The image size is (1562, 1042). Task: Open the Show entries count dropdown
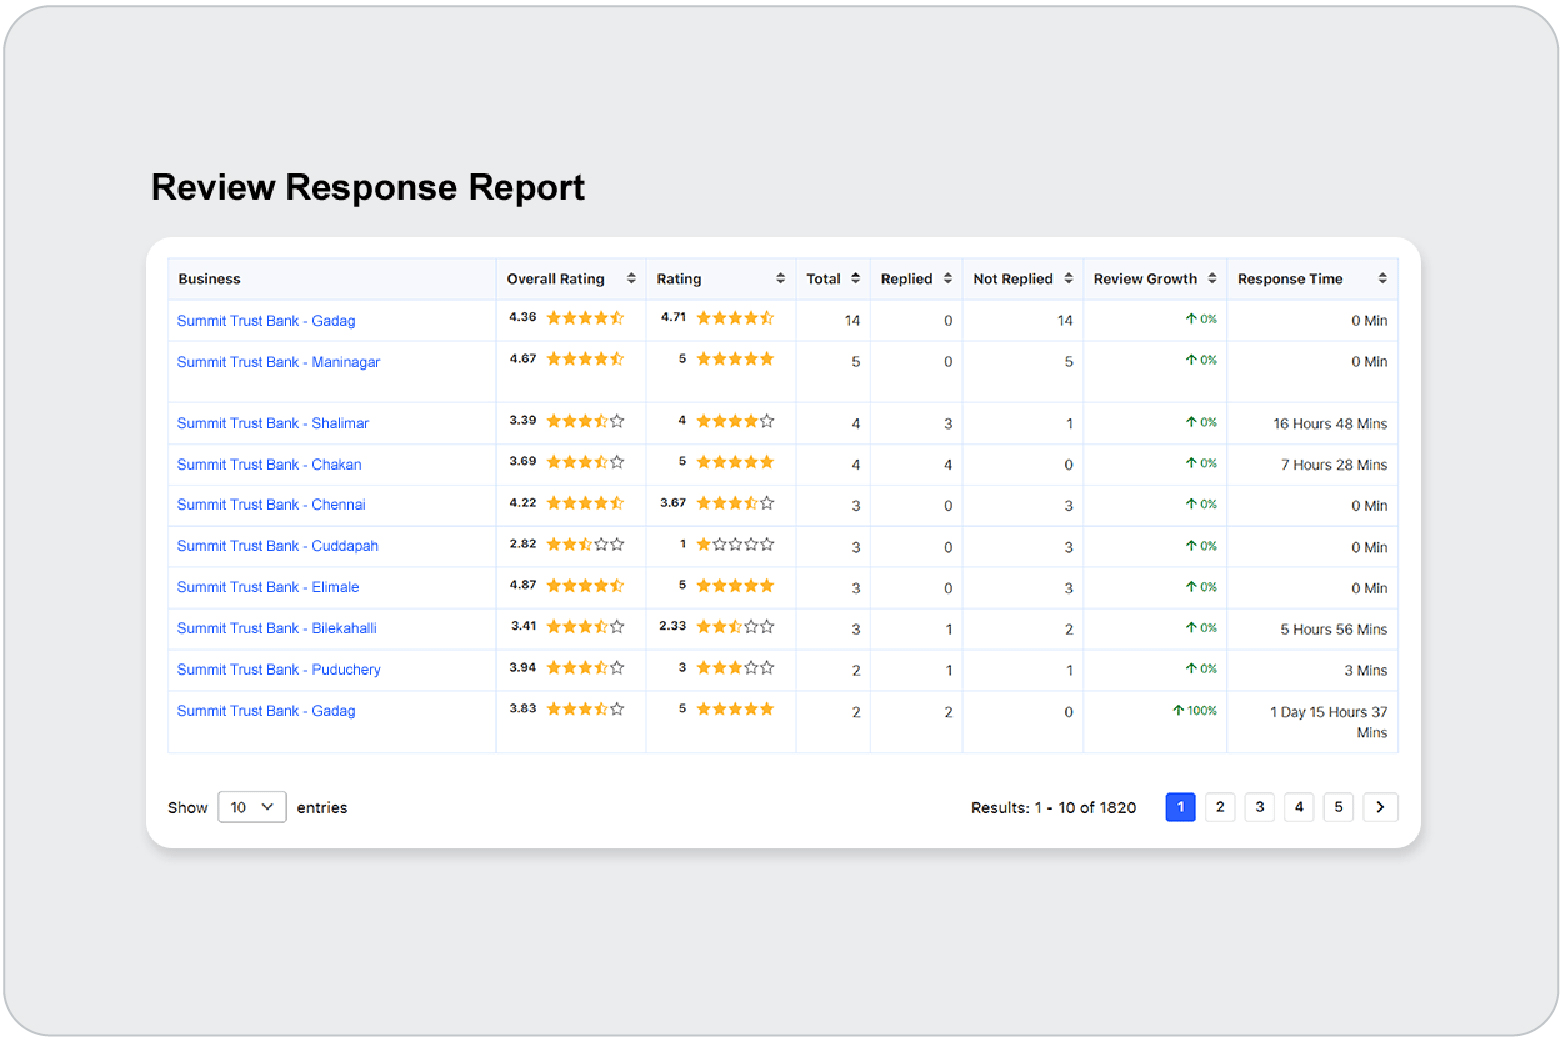click(252, 807)
